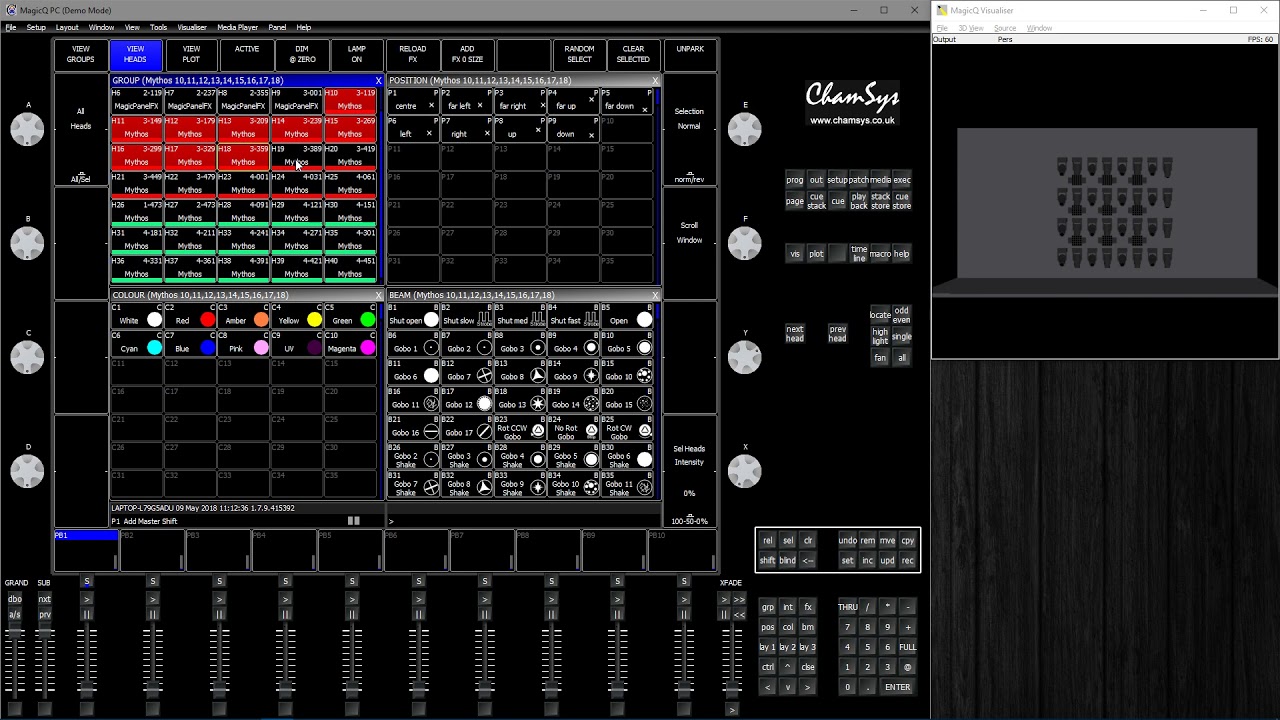Image resolution: width=1280 pixels, height=720 pixels.
Task: Toggle the high light button
Action: (x=880, y=336)
